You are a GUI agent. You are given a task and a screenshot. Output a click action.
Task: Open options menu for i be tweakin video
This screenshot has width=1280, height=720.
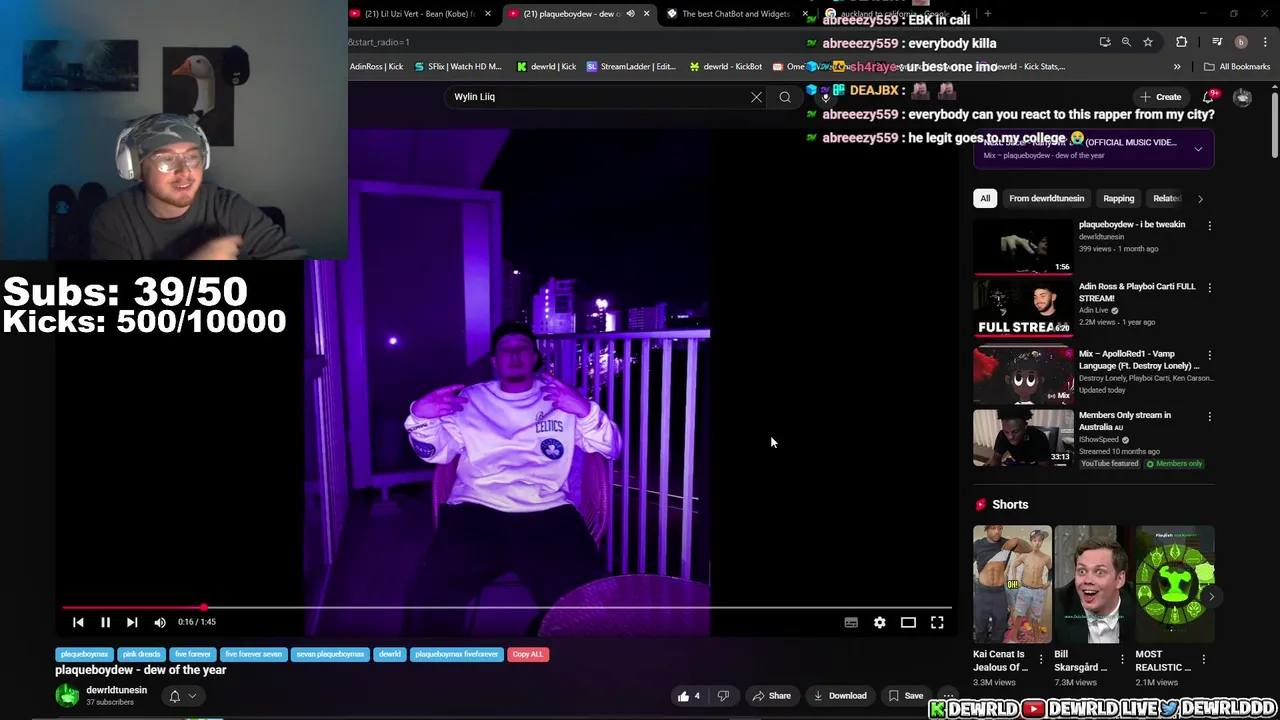(1209, 226)
